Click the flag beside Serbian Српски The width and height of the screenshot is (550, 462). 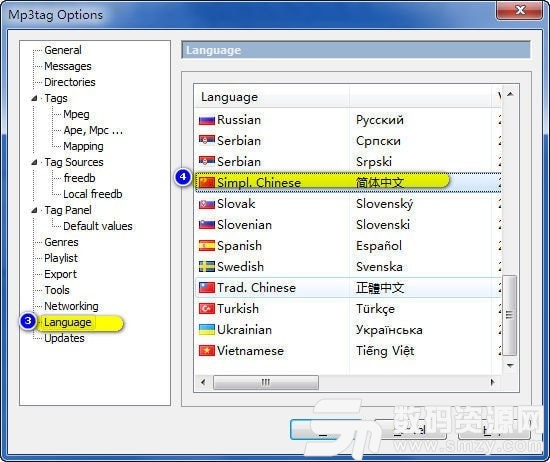pos(207,141)
